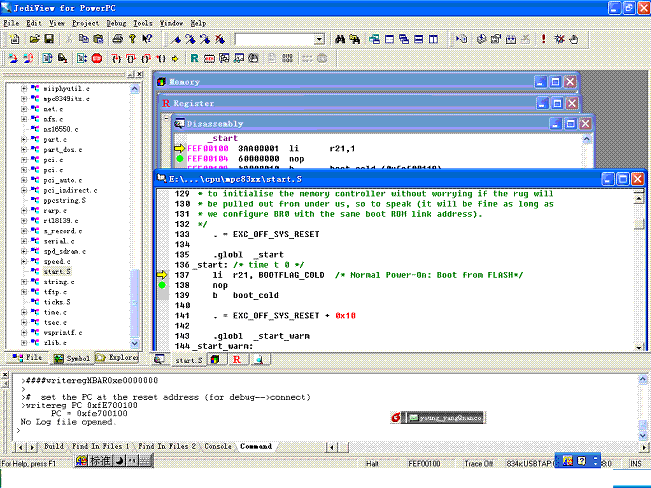Open the Debug menu
Screen dimensions: 651x488
[x=116, y=23]
